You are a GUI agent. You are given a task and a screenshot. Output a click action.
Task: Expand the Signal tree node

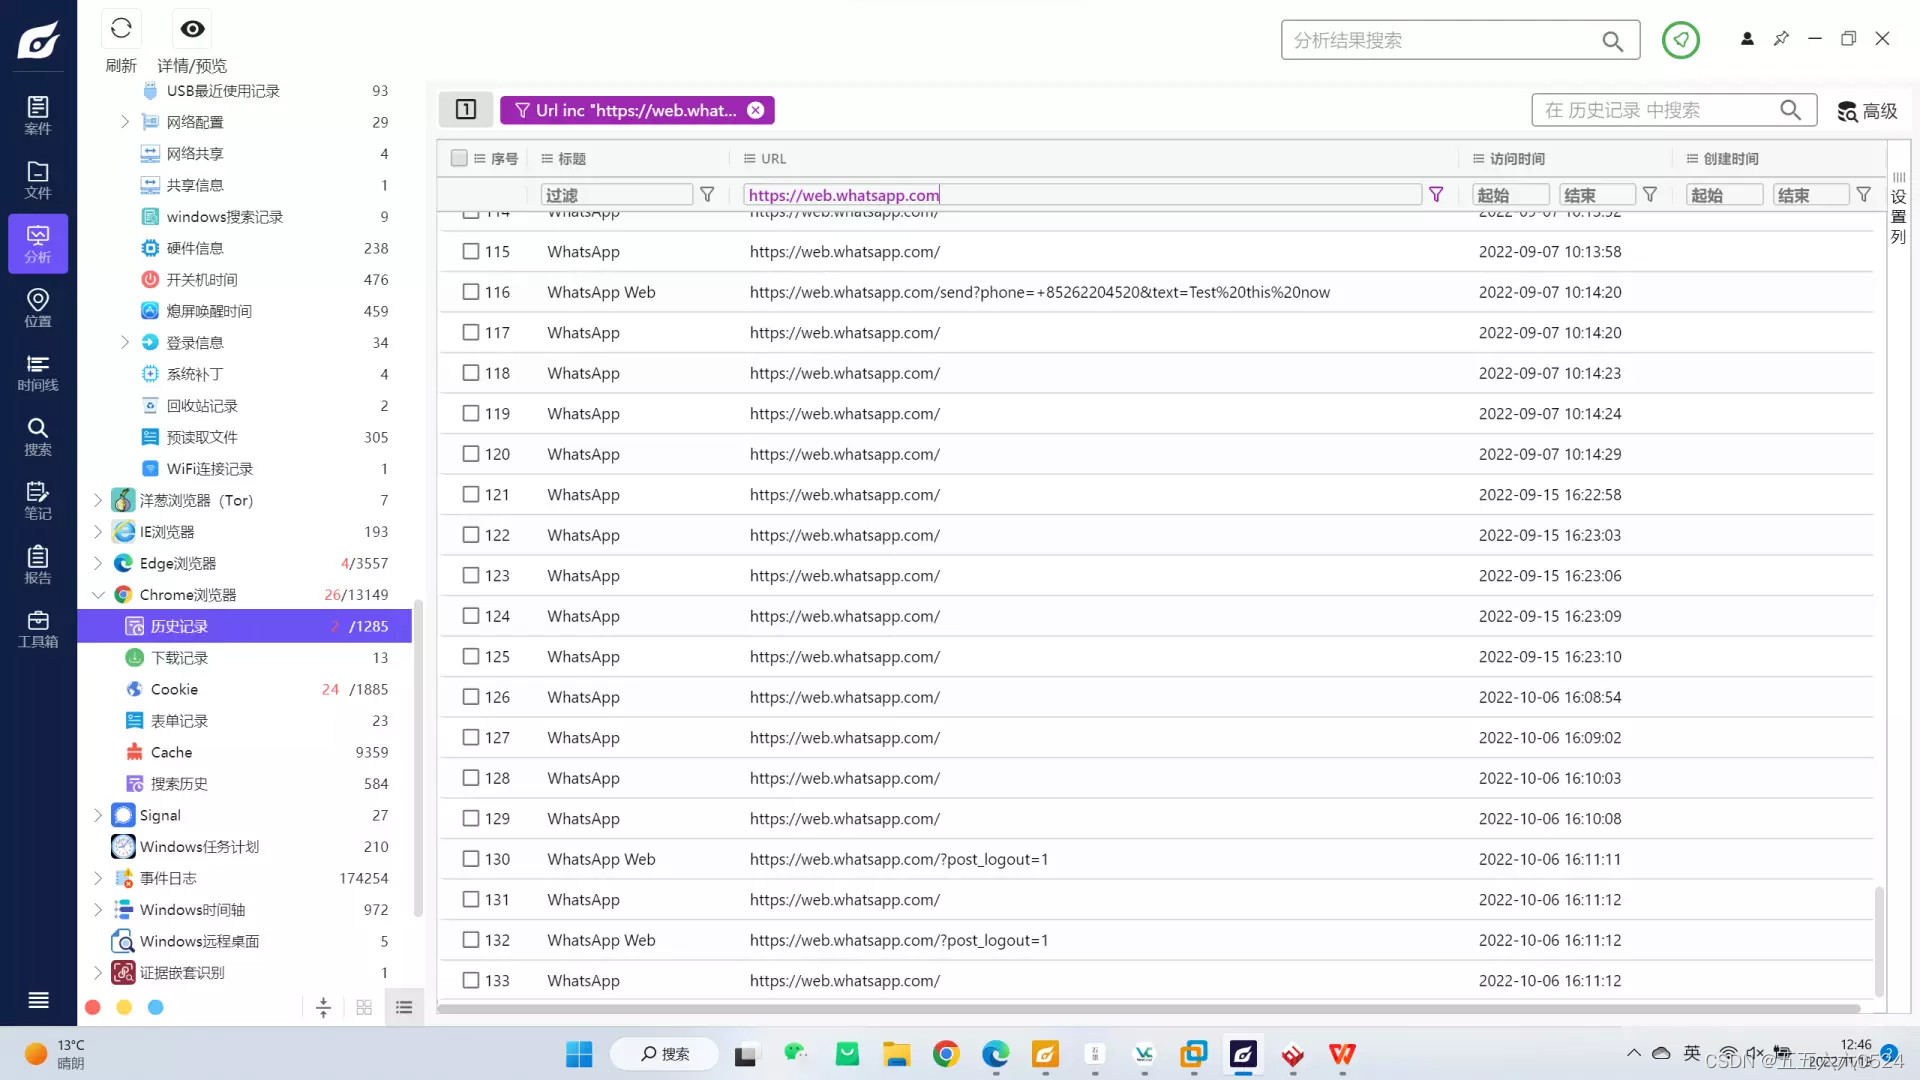click(x=98, y=815)
